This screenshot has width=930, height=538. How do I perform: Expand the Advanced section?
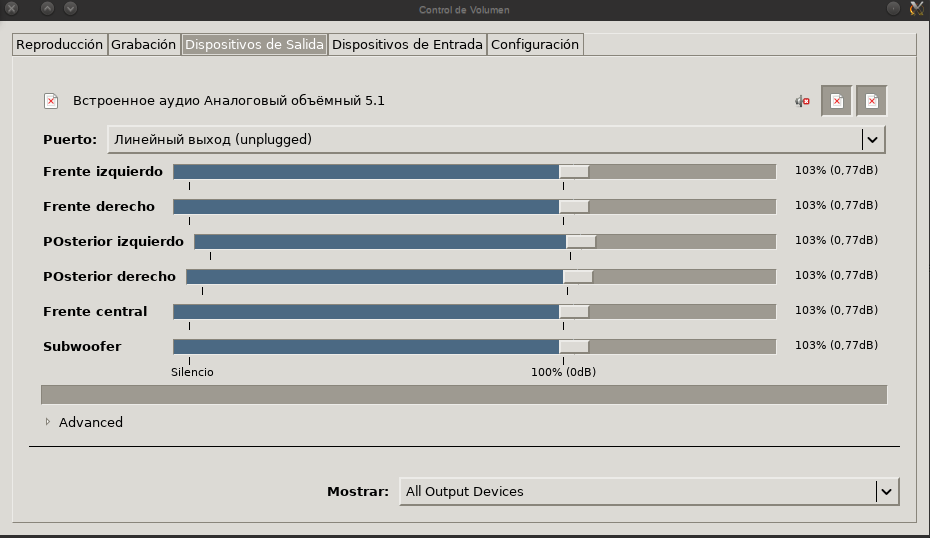coord(48,422)
